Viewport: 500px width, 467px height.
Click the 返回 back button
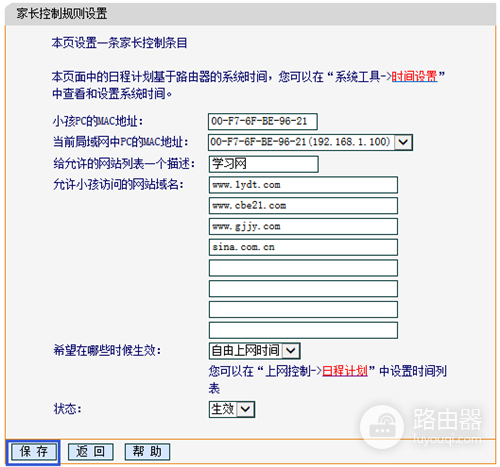(x=91, y=452)
